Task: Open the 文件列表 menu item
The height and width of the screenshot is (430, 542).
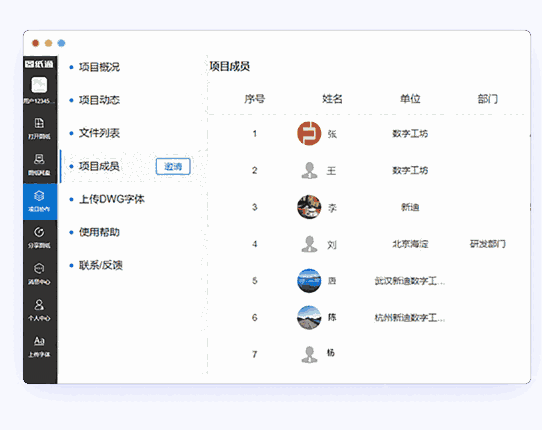Action: [x=99, y=133]
